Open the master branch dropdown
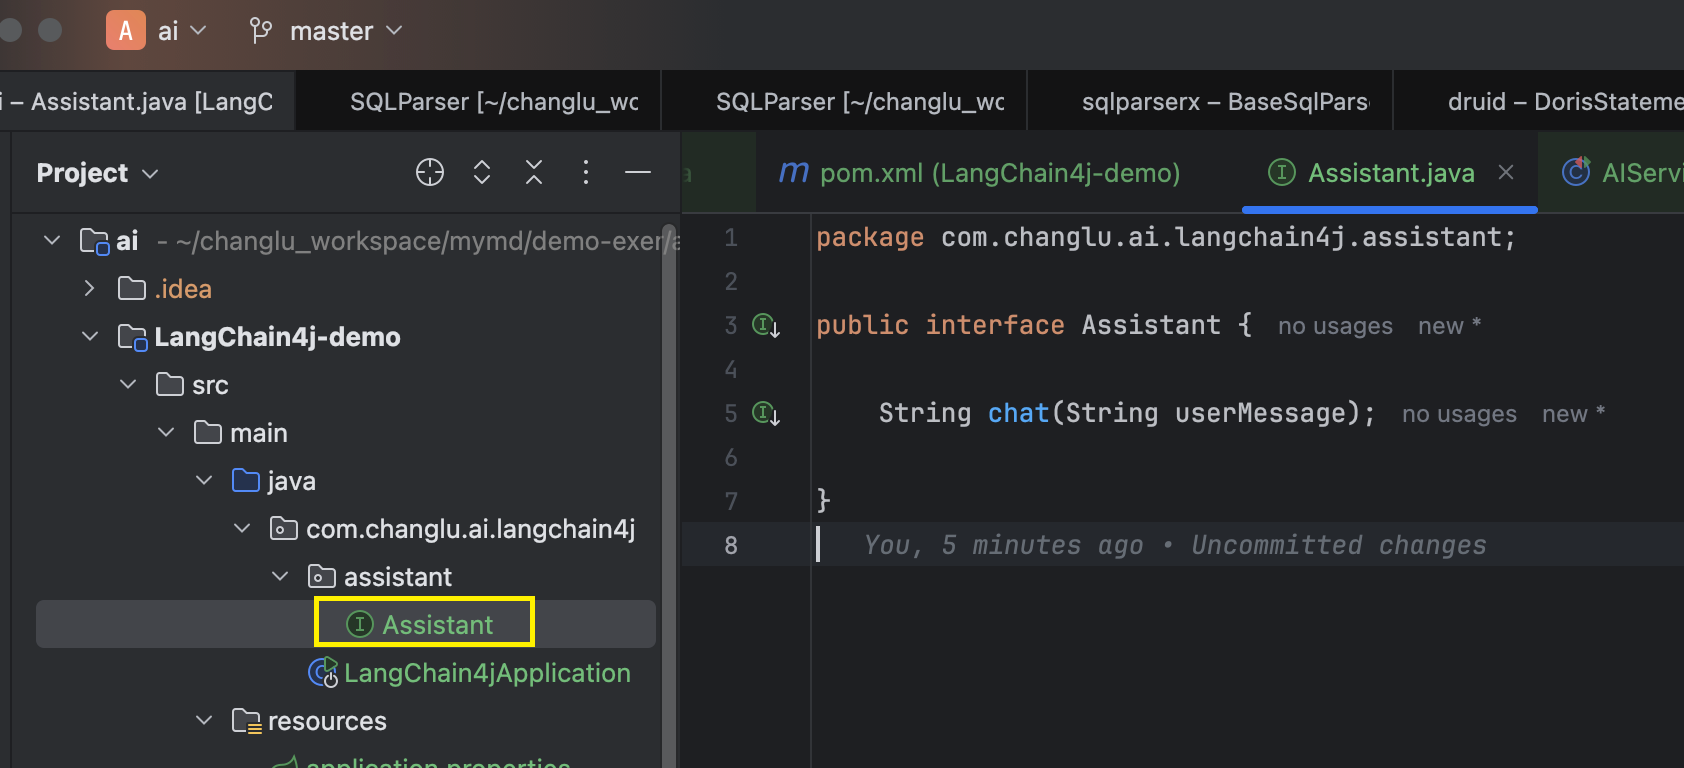 pyautogui.click(x=345, y=31)
